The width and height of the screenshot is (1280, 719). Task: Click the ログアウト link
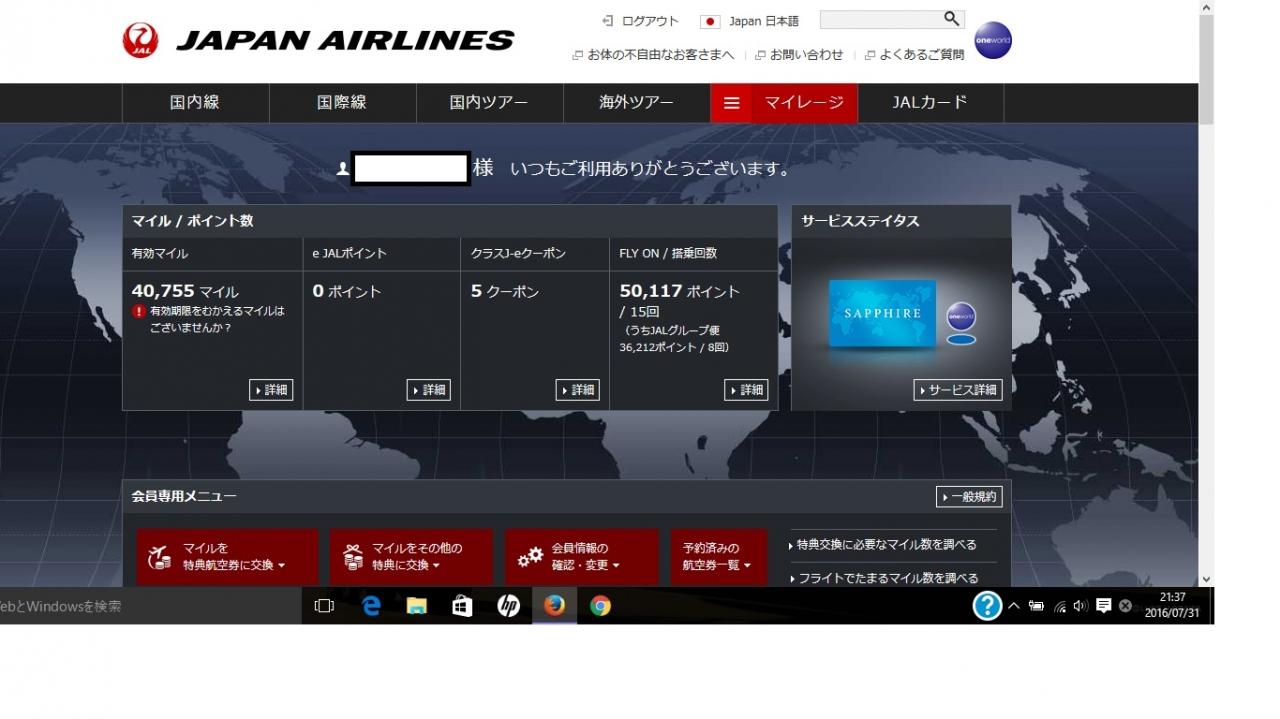coord(641,21)
